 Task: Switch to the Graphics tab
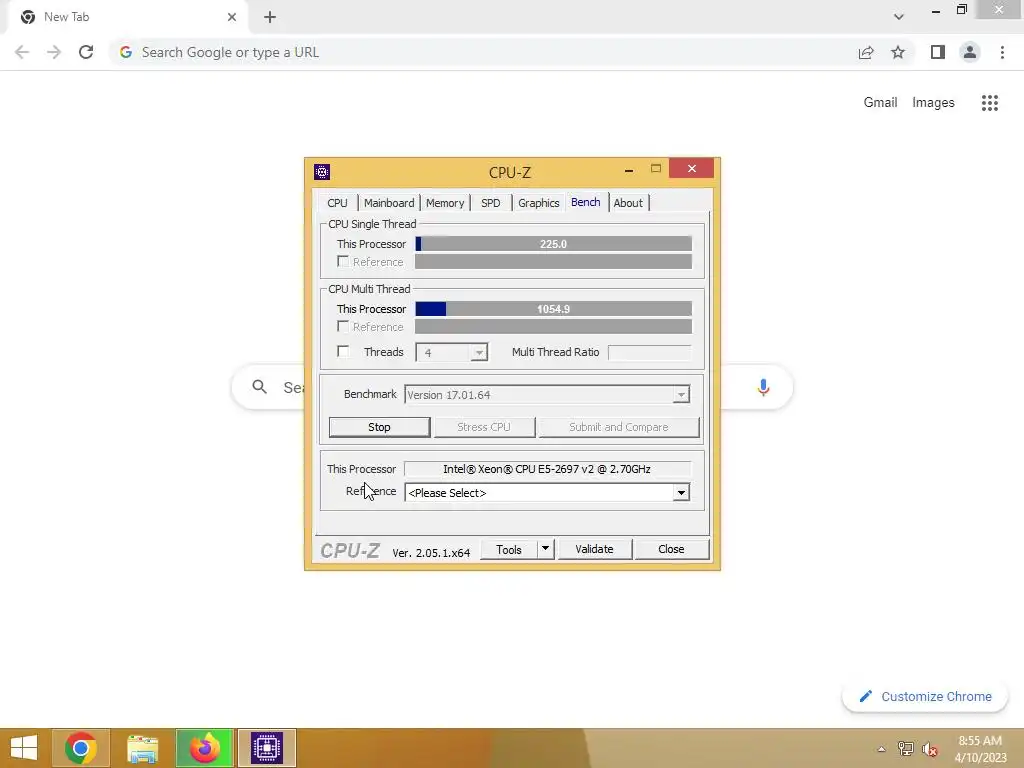pos(538,203)
